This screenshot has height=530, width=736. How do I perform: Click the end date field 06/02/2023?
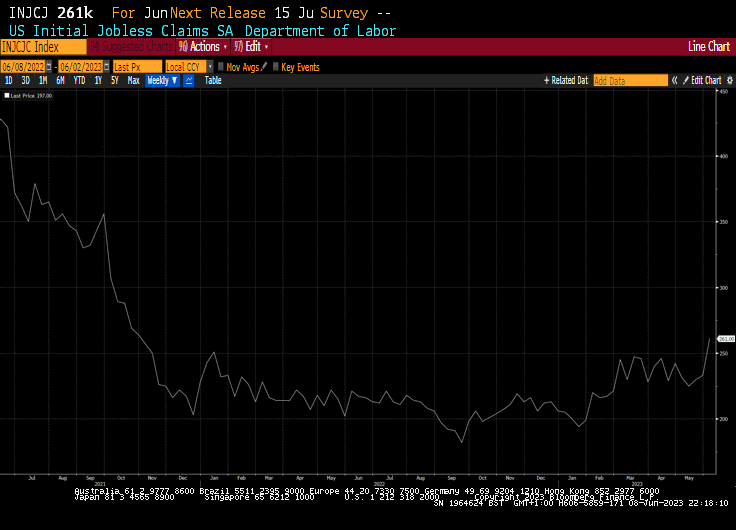click(x=81, y=67)
